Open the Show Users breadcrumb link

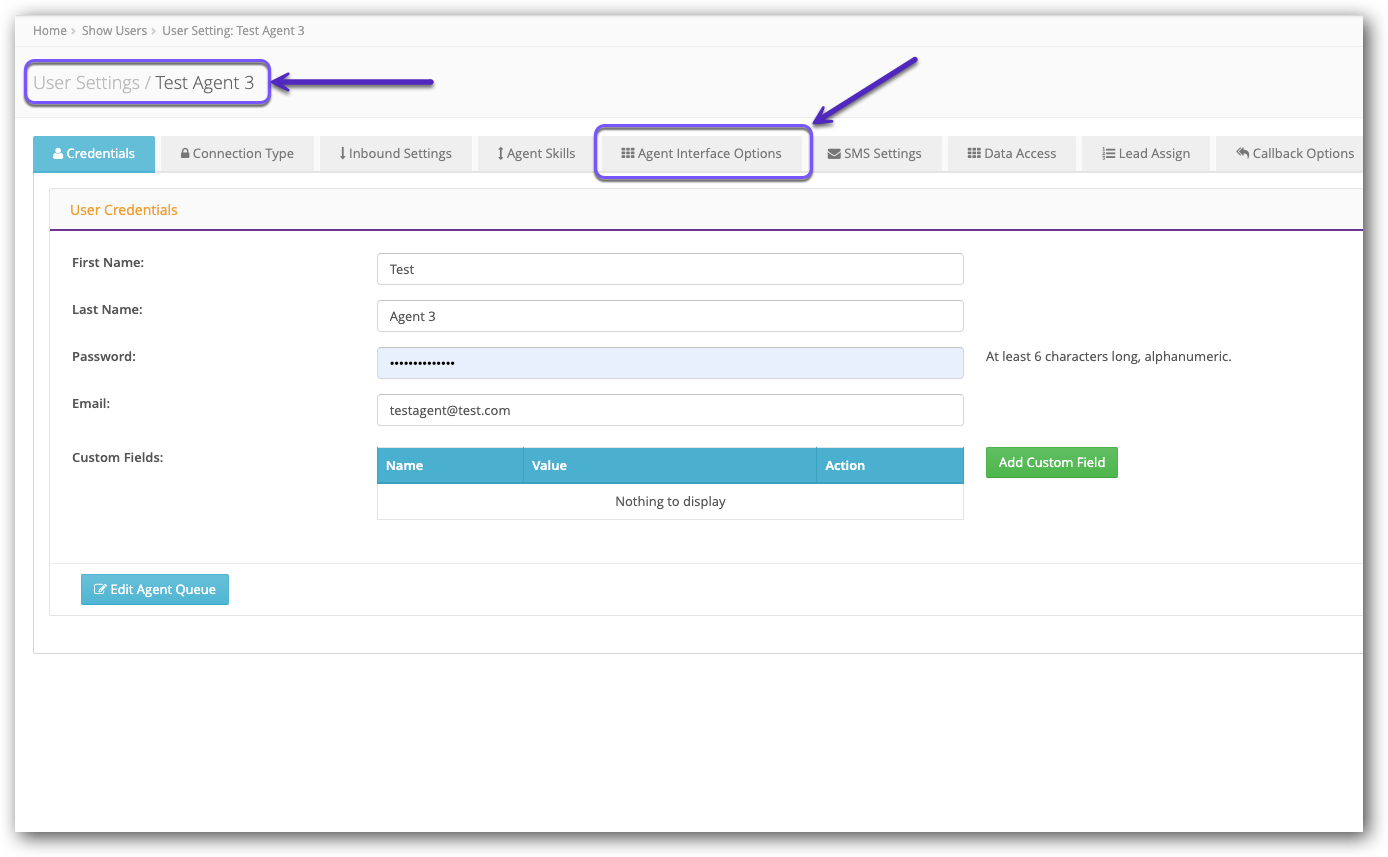pos(114,30)
